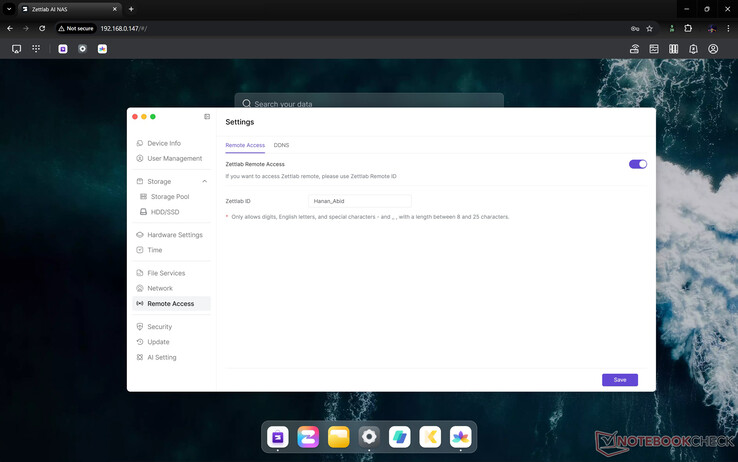
Task: Open the colorful petals photos app in dock
Action: (x=460, y=437)
